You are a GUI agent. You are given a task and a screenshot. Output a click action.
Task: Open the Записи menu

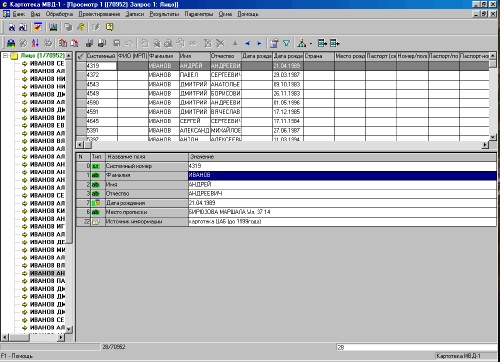135,14
